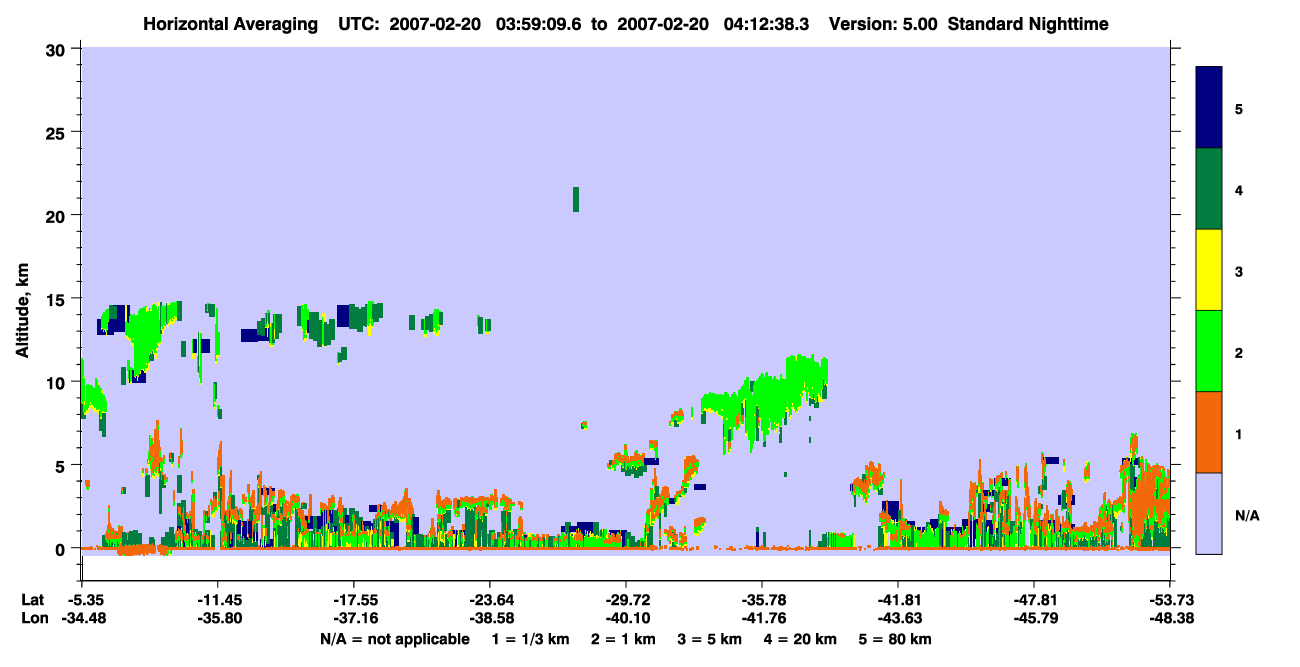Click the yellow level 3 legend swatch
The image size is (1300, 667).
1209,270
